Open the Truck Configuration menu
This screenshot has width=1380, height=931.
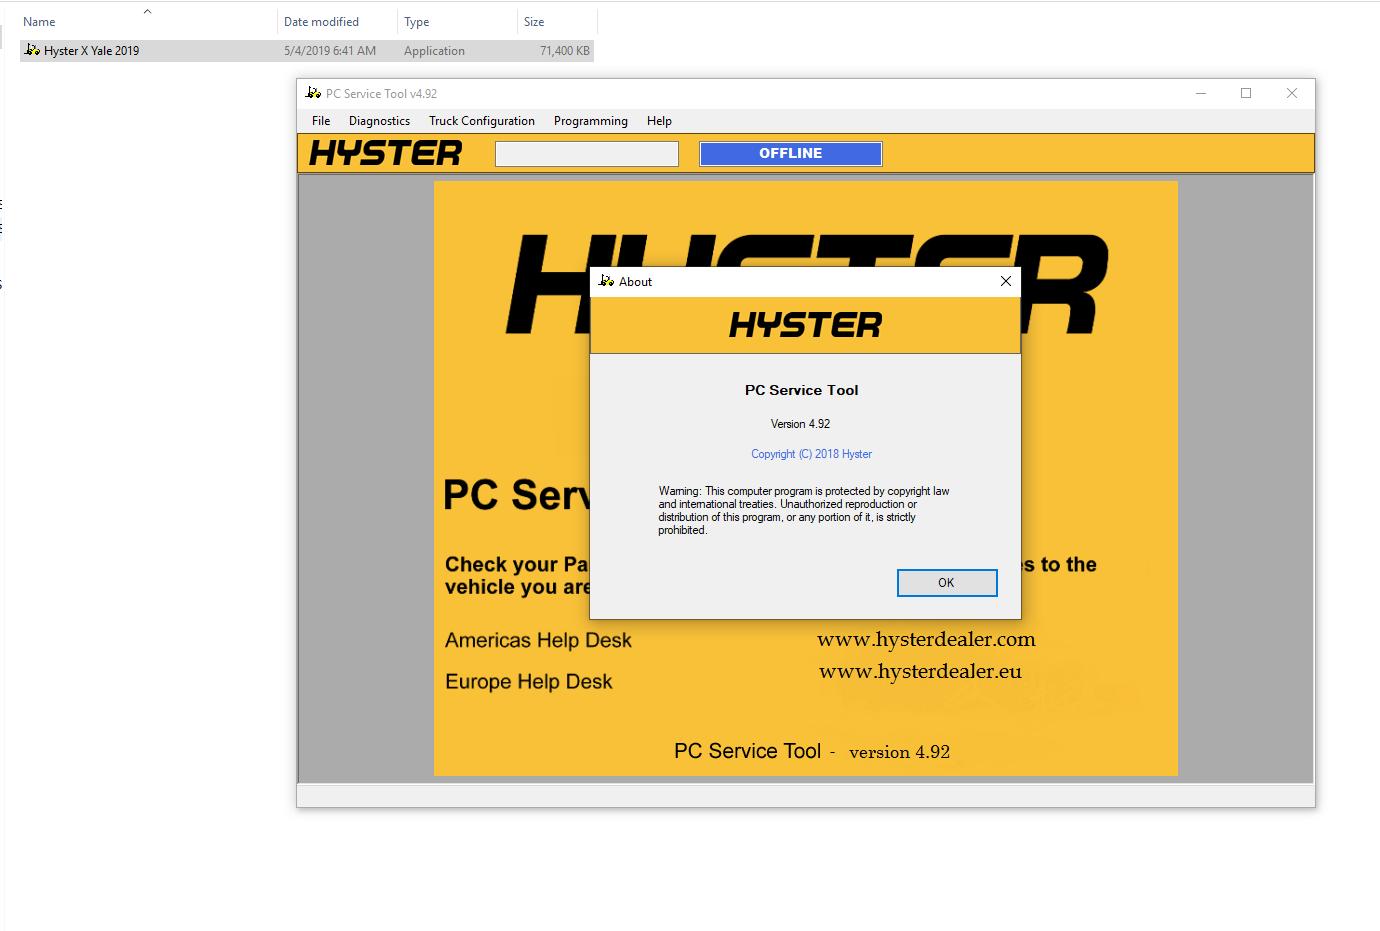tap(482, 121)
